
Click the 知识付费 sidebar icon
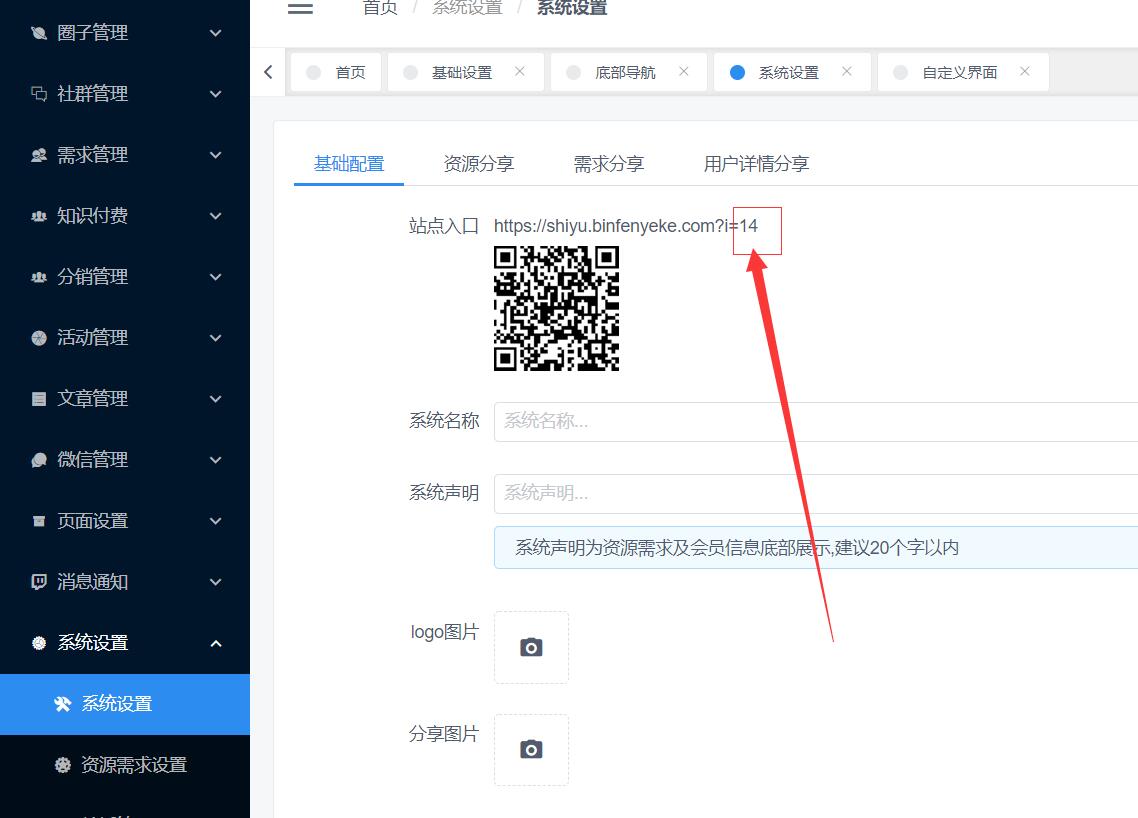click(x=39, y=216)
